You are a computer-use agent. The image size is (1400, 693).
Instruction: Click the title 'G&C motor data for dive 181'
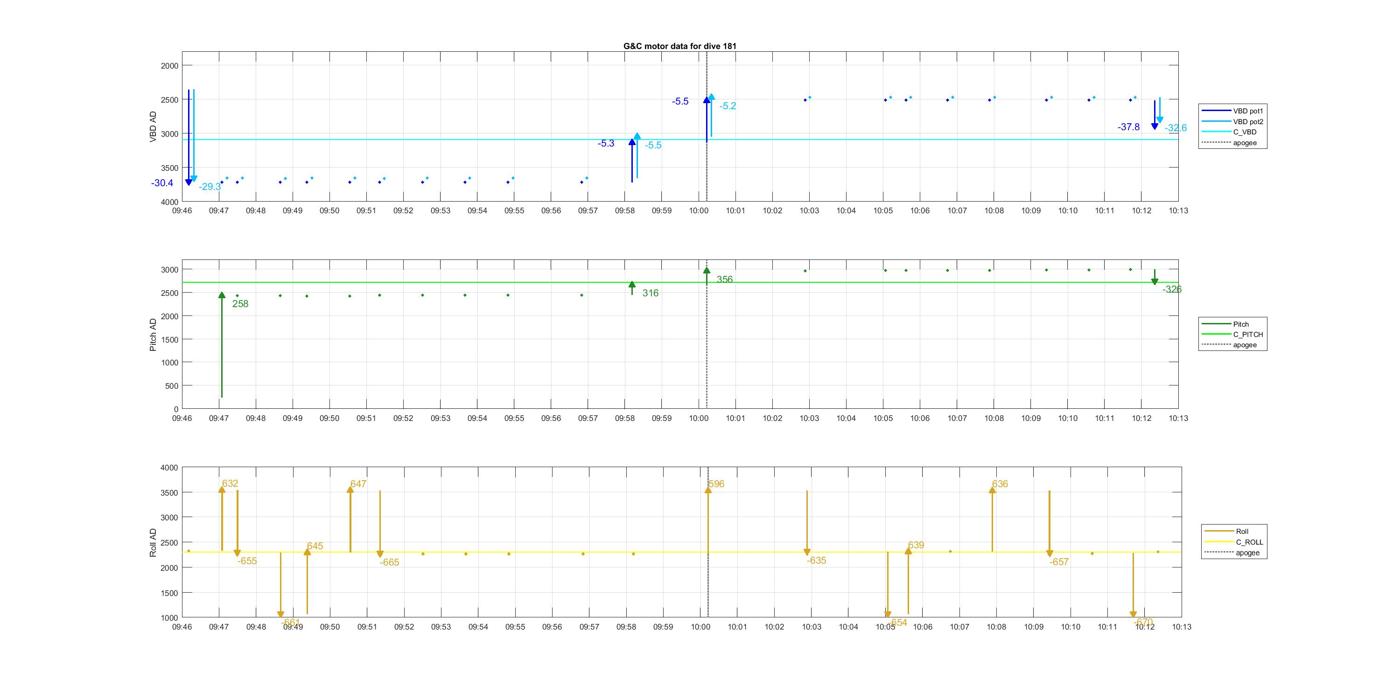pyautogui.click(x=680, y=46)
